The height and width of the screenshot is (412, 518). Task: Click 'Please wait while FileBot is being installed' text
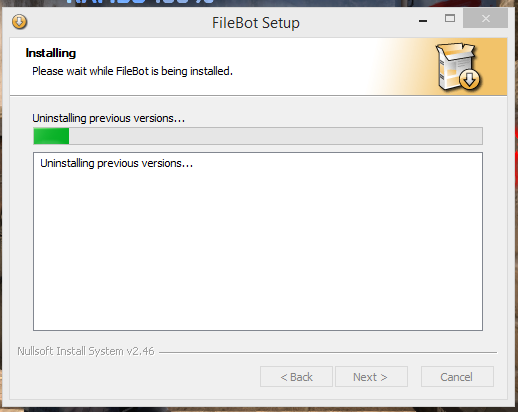point(132,71)
